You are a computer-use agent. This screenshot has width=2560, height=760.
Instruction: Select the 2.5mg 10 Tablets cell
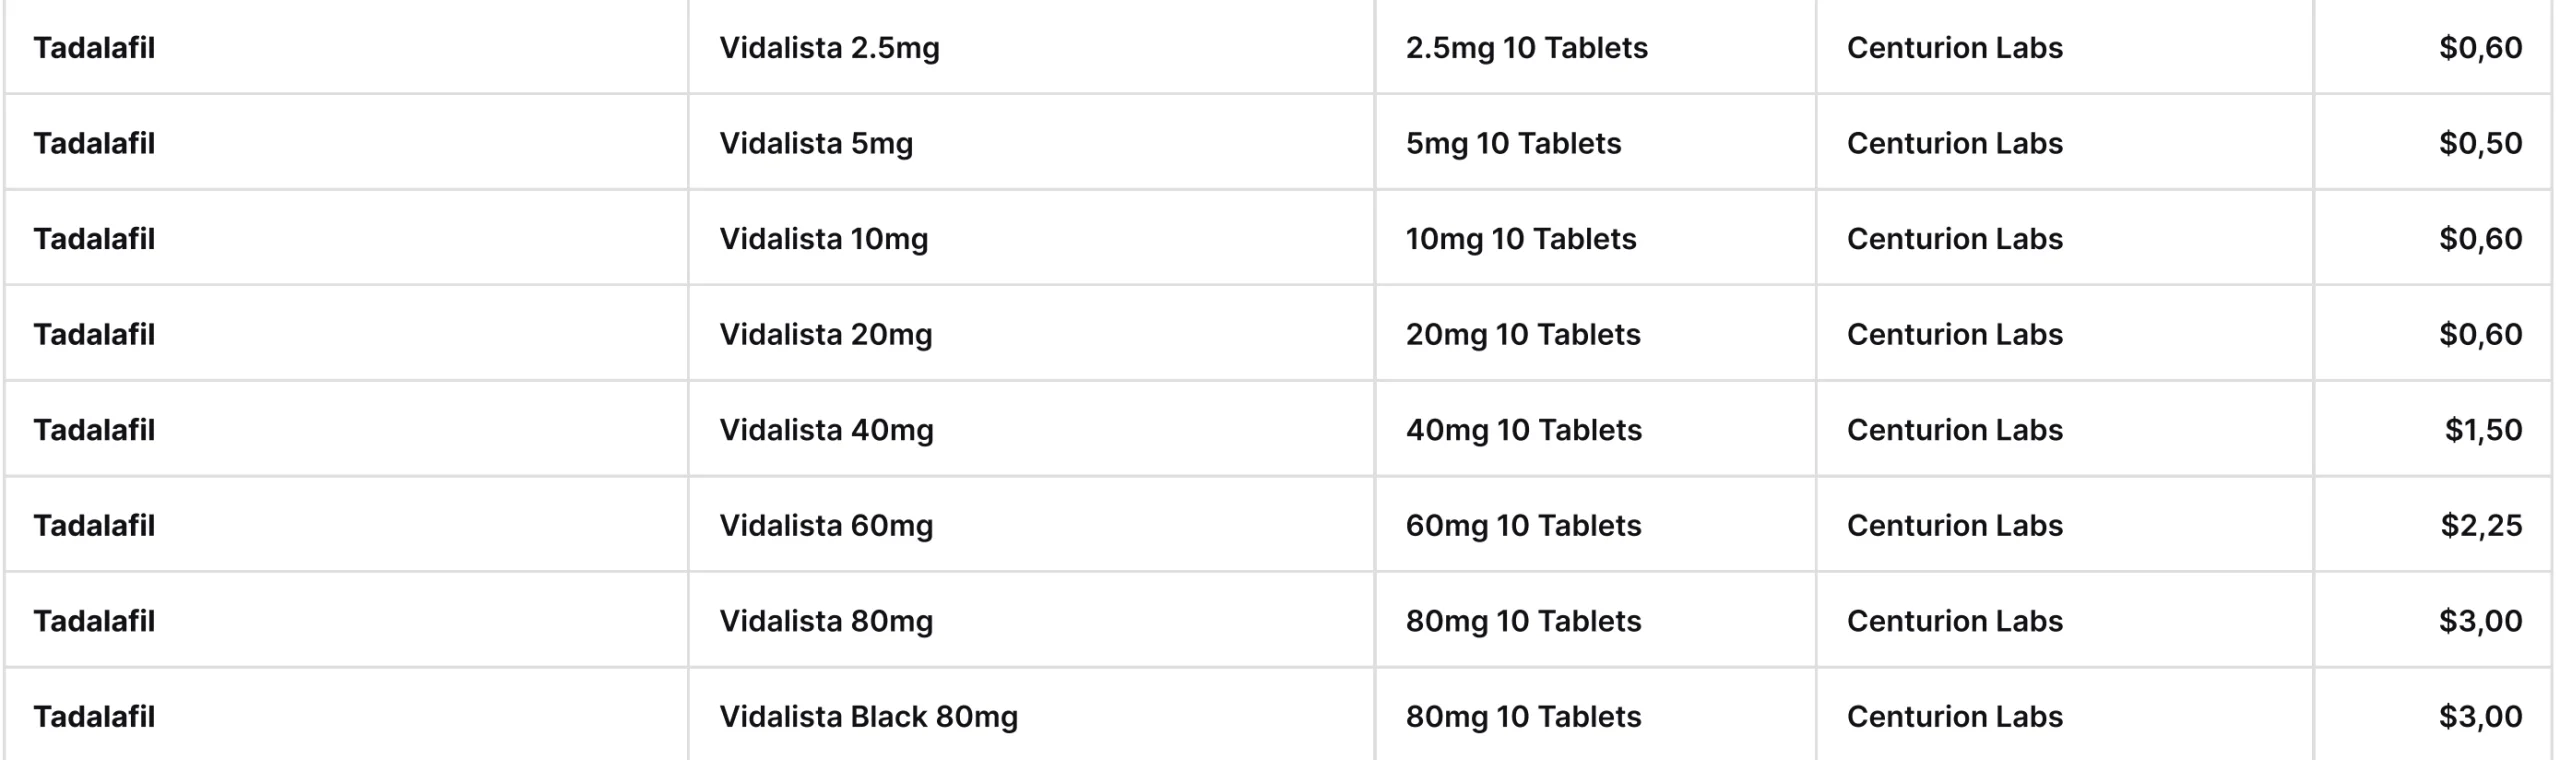point(1526,48)
